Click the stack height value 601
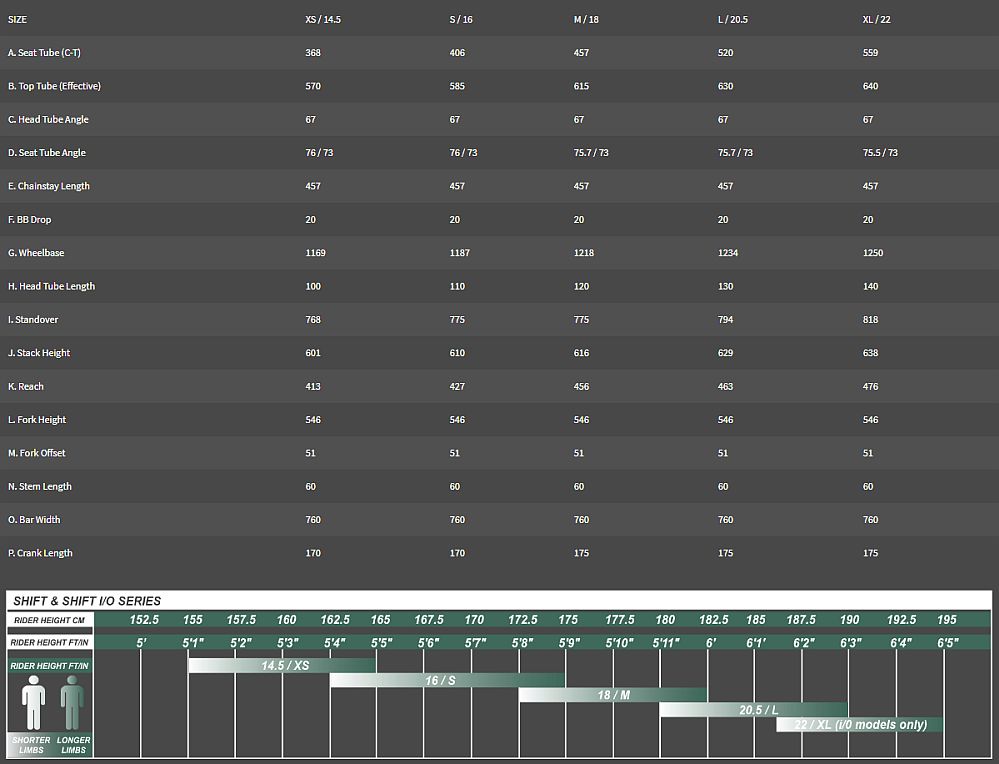Image resolution: width=999 pixels, height=764 pixels. tap(313, 353)
